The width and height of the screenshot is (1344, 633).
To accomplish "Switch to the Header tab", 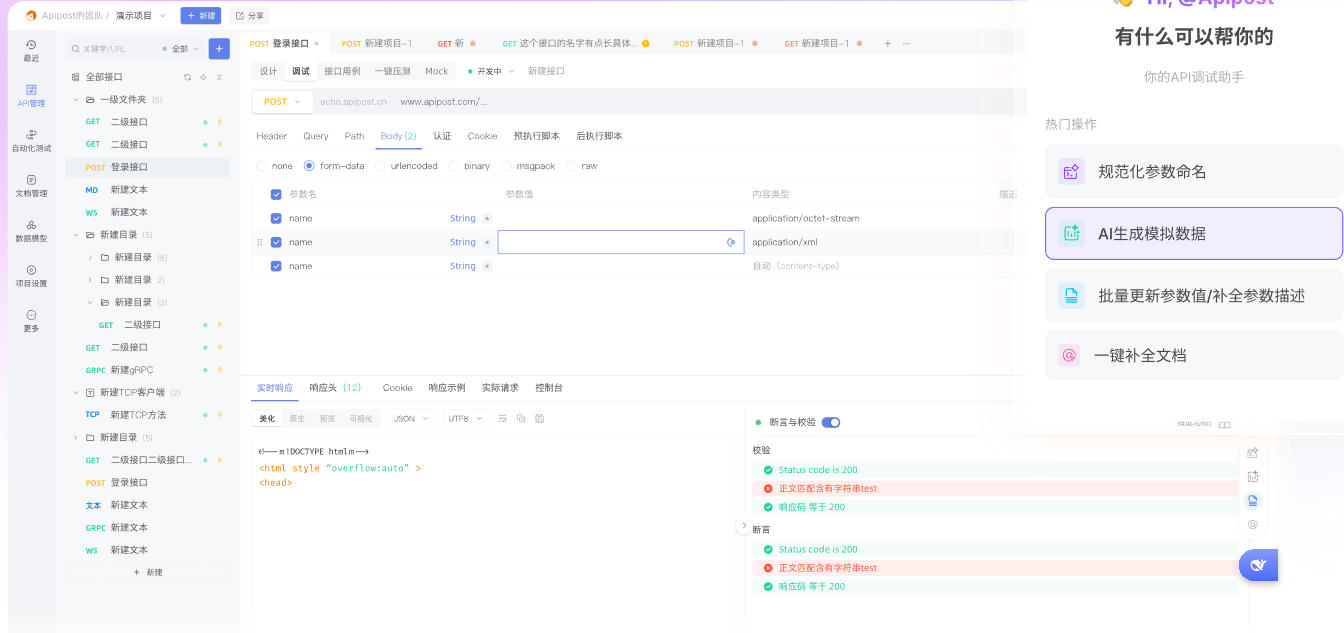I will tap(271, 136).
